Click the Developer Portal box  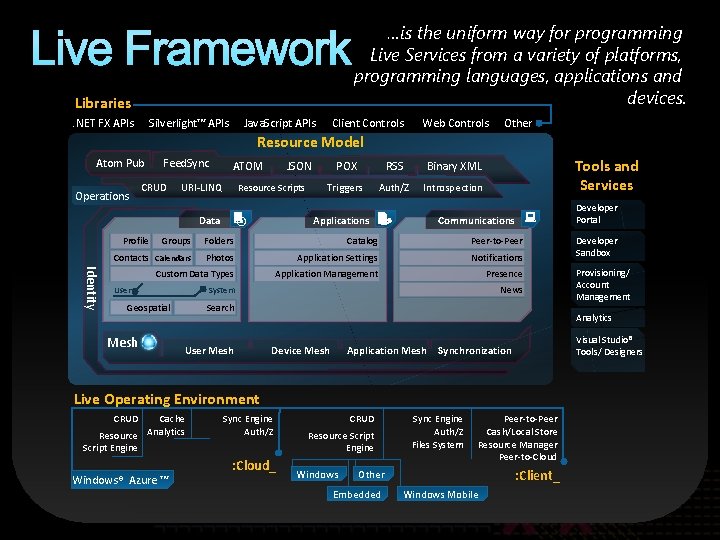click(x=608, y=214)
